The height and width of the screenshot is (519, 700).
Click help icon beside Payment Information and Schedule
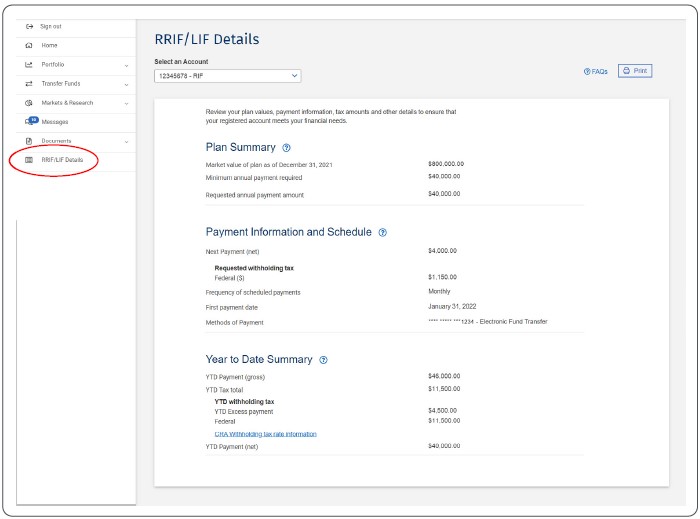(x=382, y=232)
